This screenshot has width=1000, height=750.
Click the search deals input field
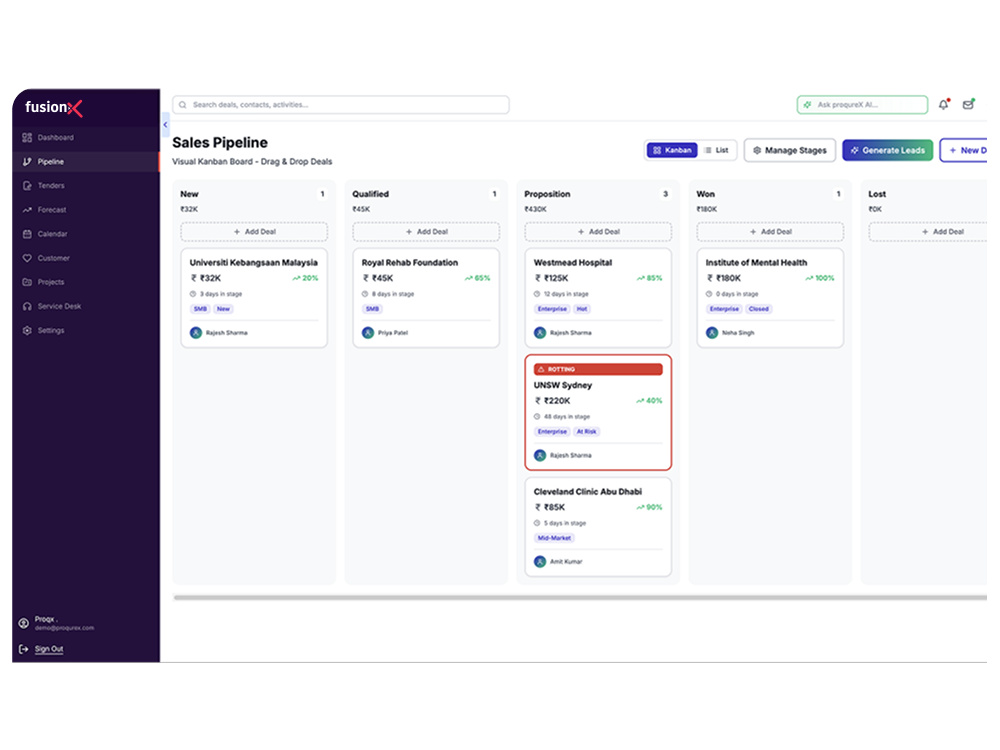coord(341,105)
